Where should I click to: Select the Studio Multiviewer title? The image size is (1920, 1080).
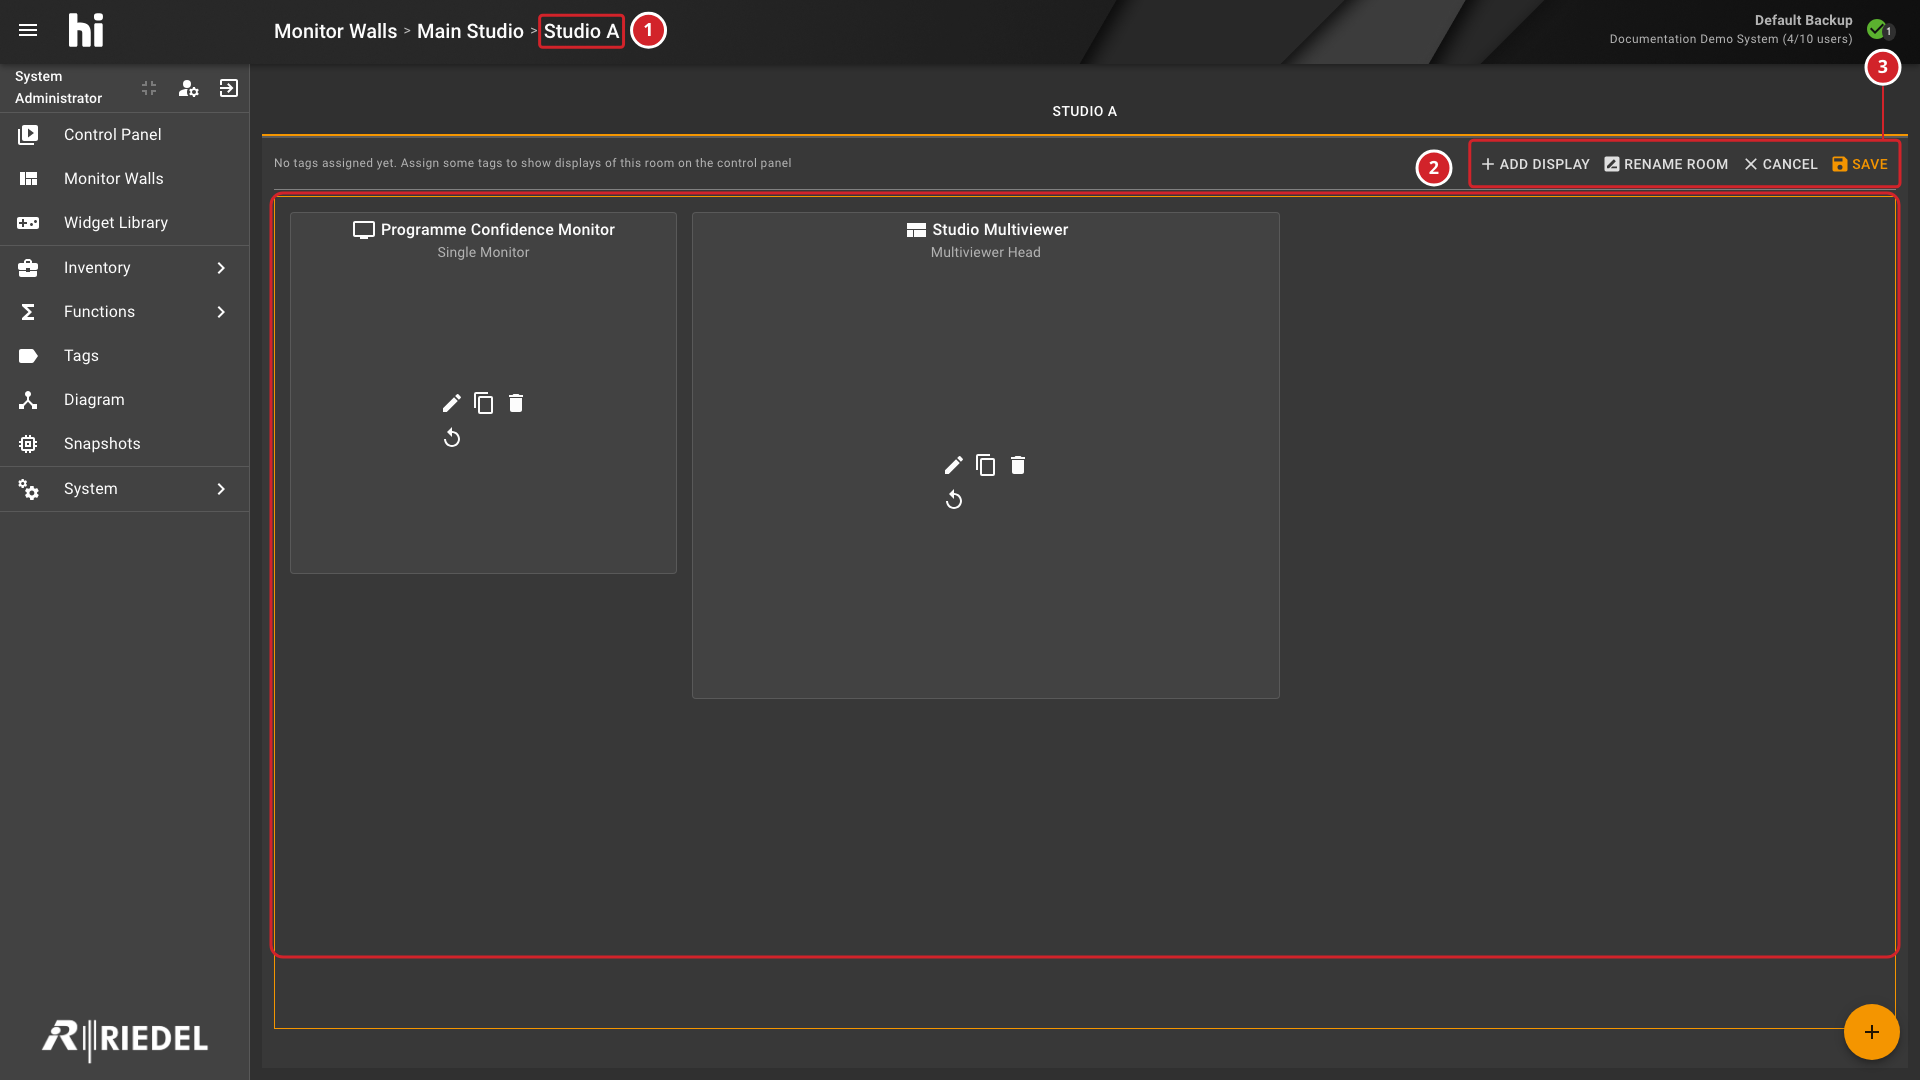(x=1000, y=229)
